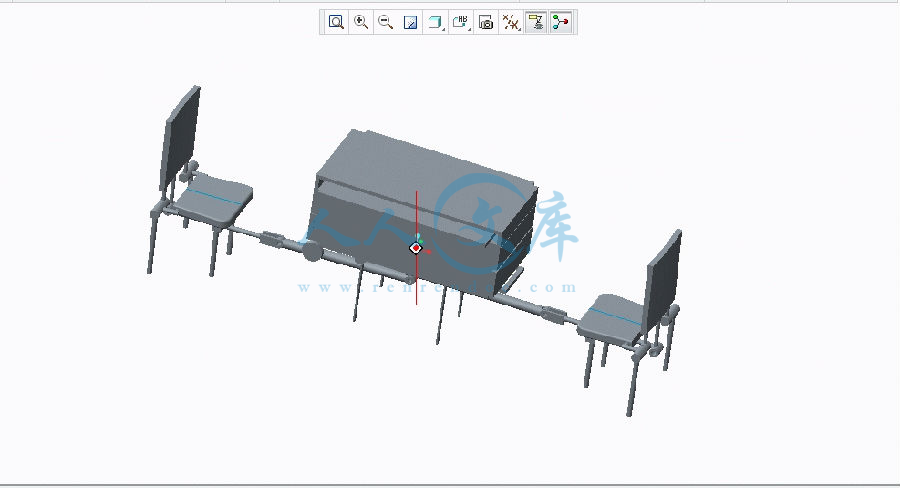The width and height of the screenshot is (900, 488).
Task: Open the Datum Display Filters dropdown
Action: pos(511,22)
